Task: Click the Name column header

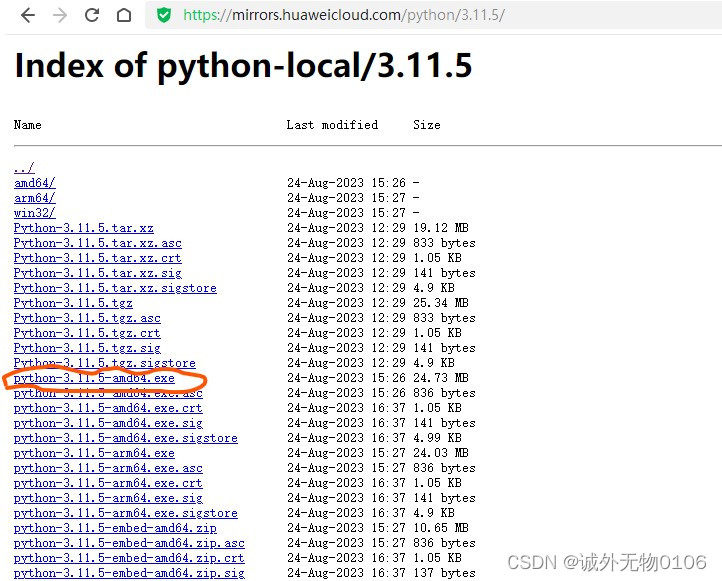Action: 28,125
